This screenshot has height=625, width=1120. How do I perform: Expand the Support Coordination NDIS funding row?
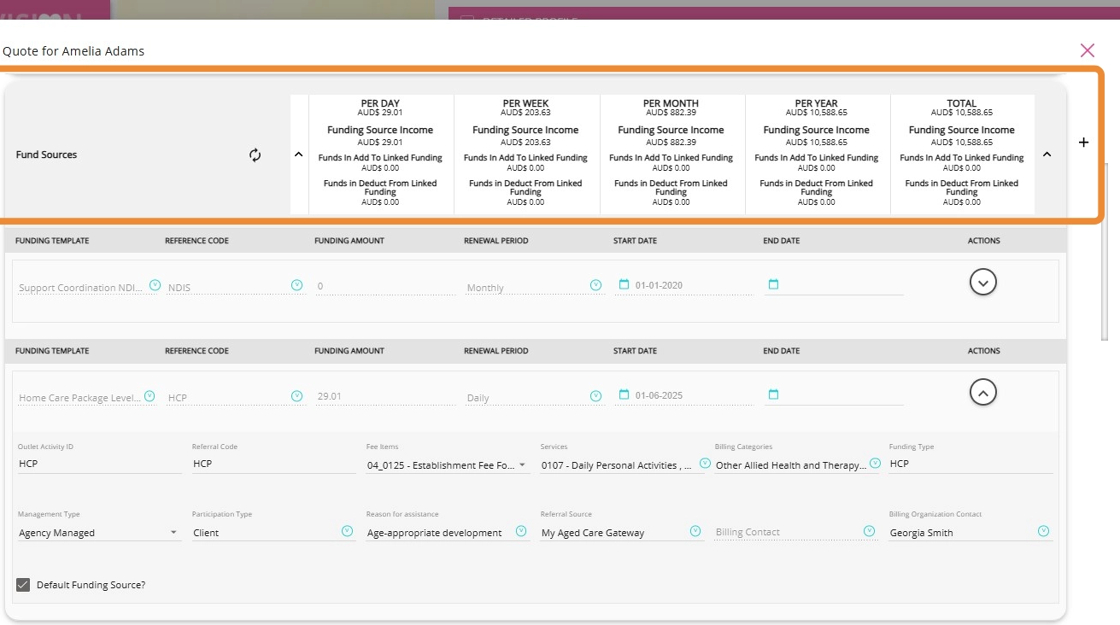tap(983, 282)
